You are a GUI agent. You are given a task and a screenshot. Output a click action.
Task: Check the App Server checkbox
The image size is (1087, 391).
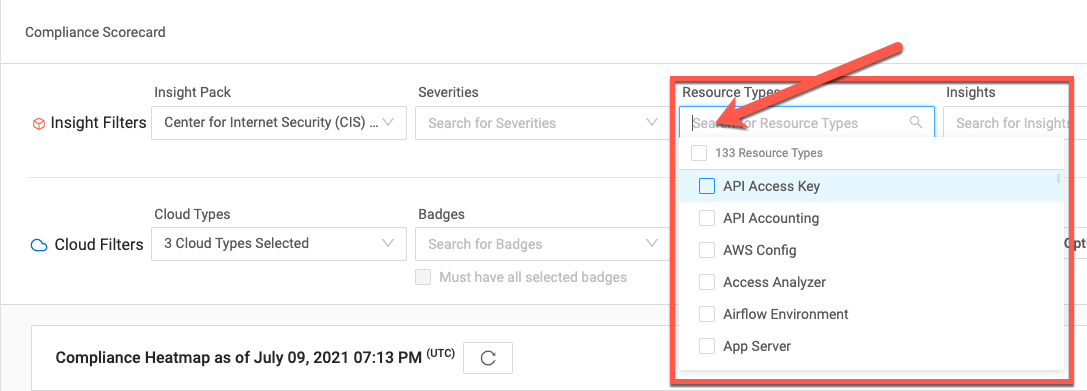(x=706, y=346)
